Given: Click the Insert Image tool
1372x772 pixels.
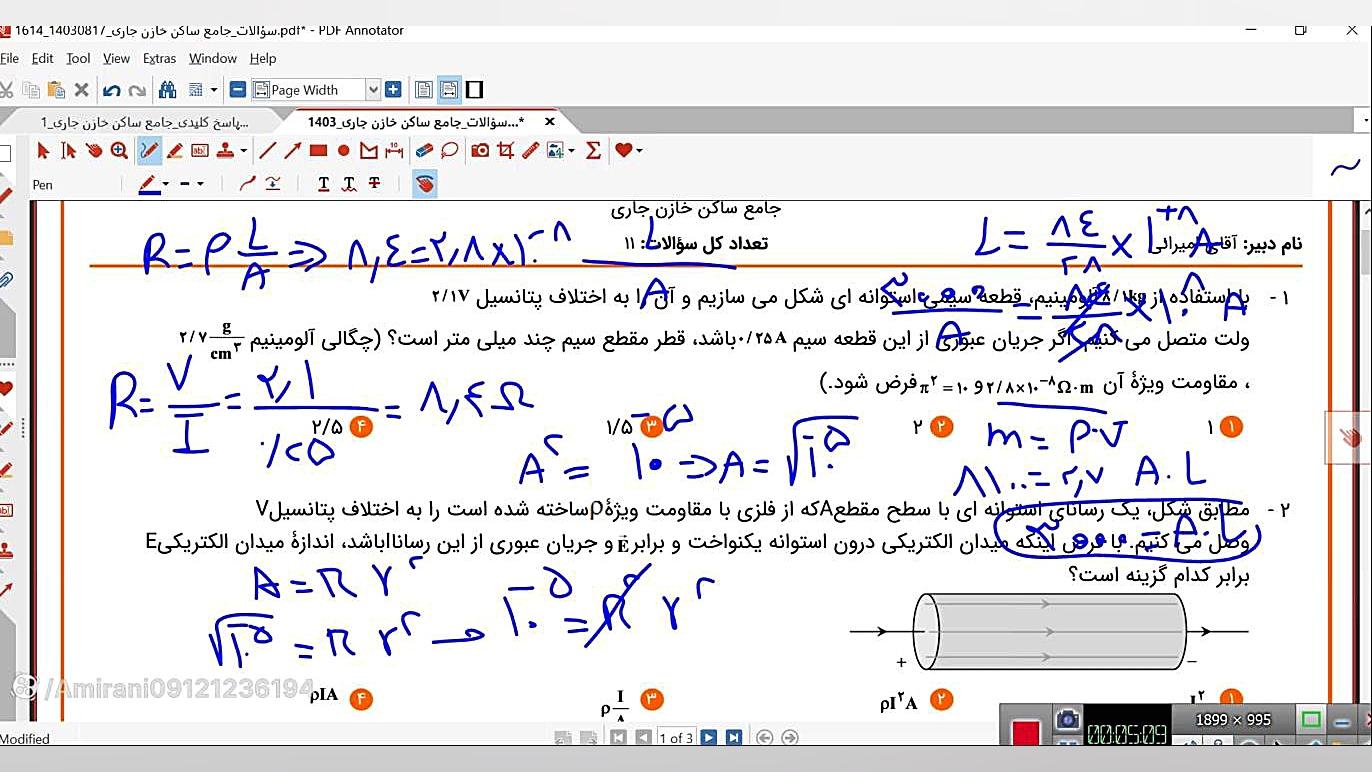Looking at the screenshot, I should click(x=554, y=151).
